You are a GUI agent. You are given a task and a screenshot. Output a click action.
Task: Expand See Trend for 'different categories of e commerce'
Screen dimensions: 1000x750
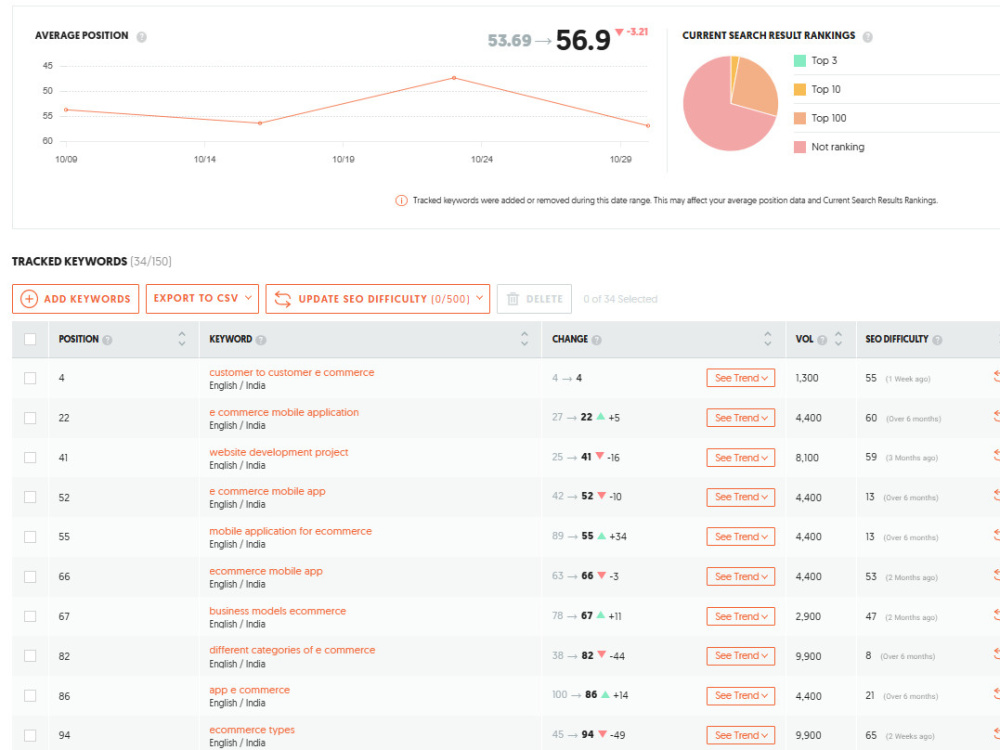pyautogui.click(x=740, y=656)
